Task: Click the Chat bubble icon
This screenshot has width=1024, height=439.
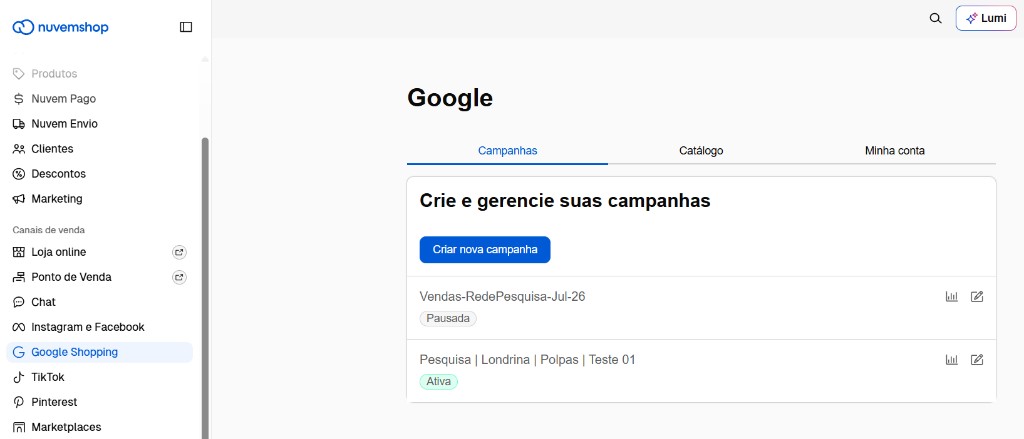Action: click(19, 302)
